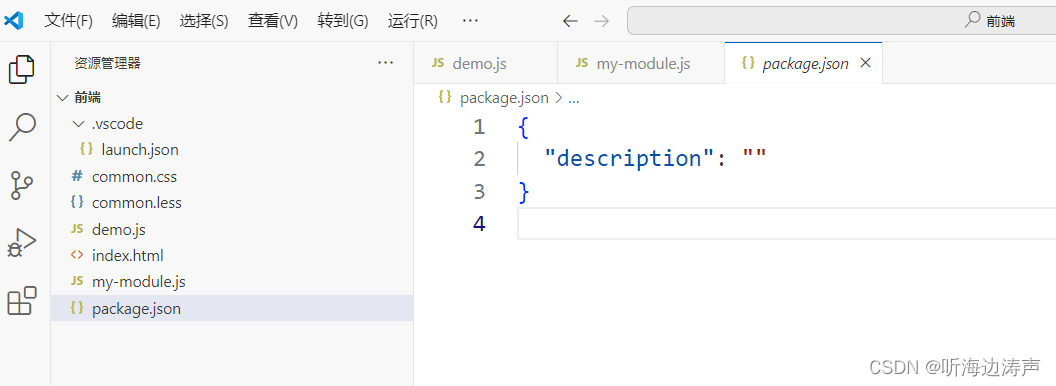Screen dimensions: 1056x386
Task: Collapse the 前端 root folder
Action: point(63,98)
